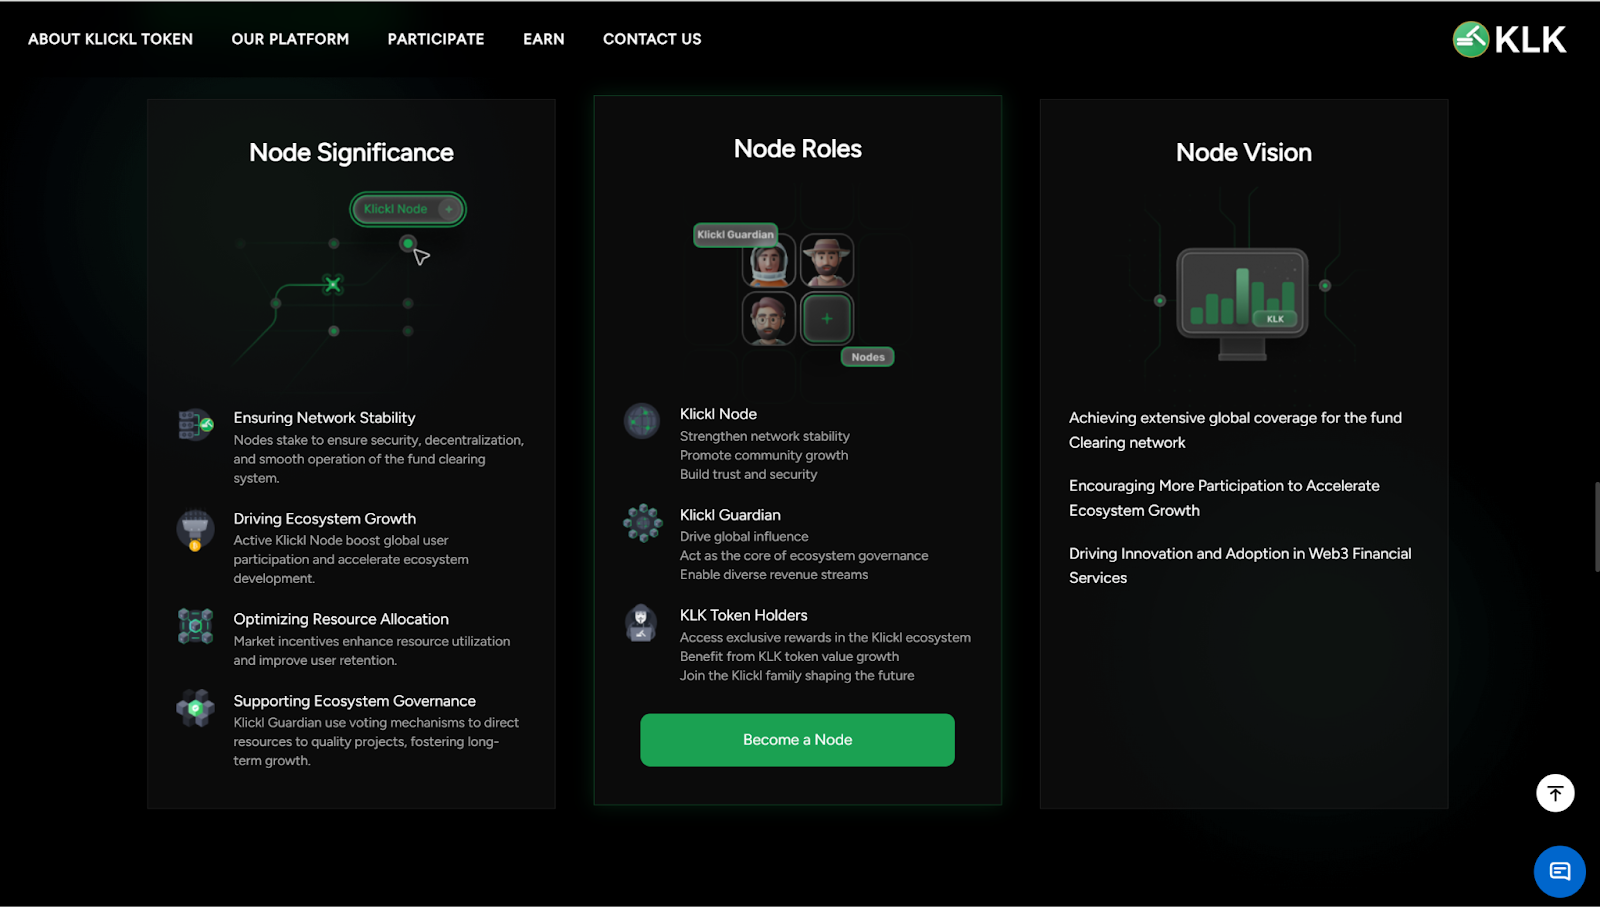Click the Ensuring Network Stability server icon
Screen dimensions: 1600x907
click(195, 425)
